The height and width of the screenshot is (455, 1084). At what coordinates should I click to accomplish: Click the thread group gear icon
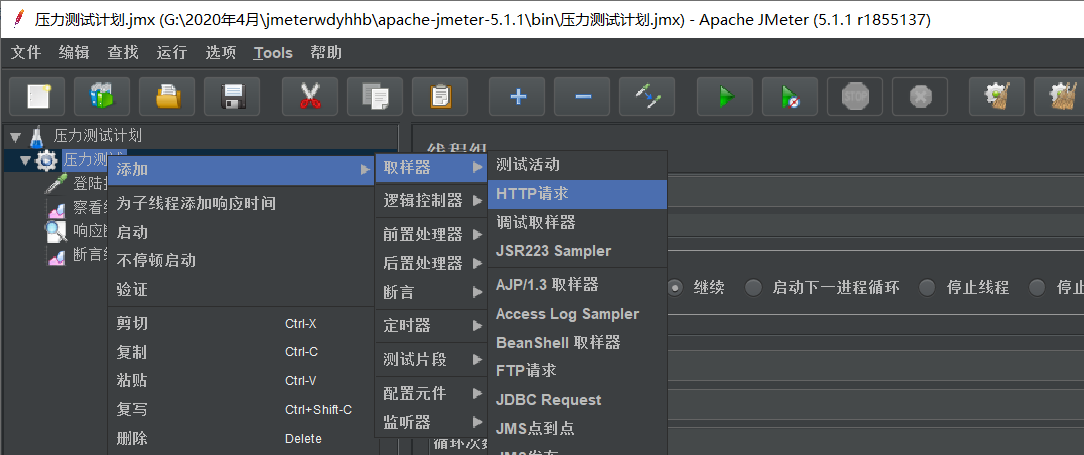point(46,161)
